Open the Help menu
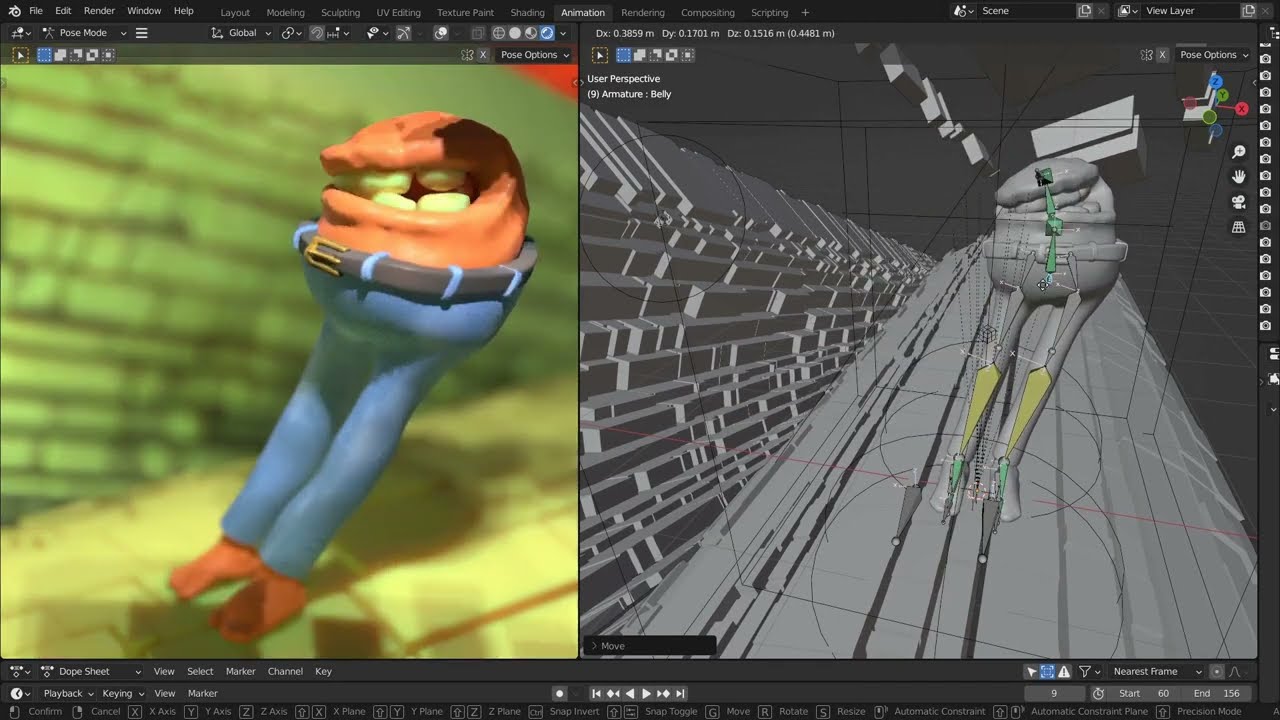 [184, 10]
